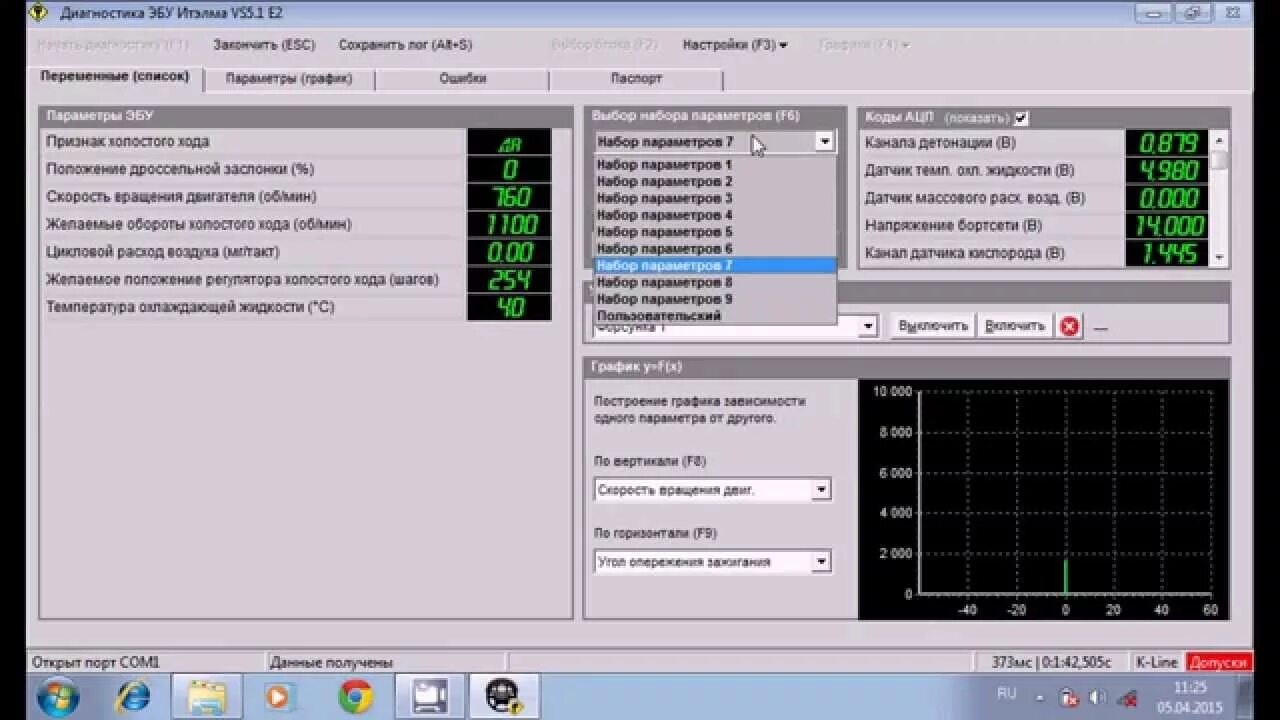Screen dimensions: 1280x720
Task: Choose Набор параметров 5 from the list
Action: (x=715, y=232)
